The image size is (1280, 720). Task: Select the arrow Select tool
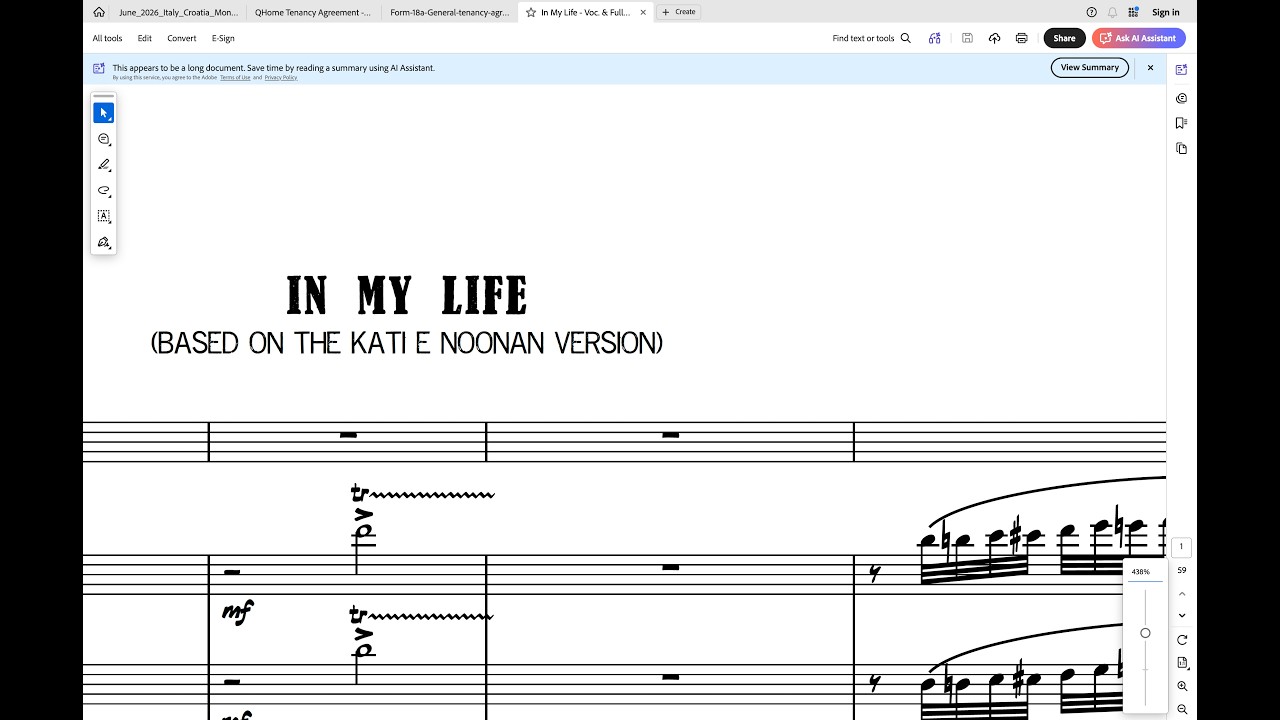(104, 113)
